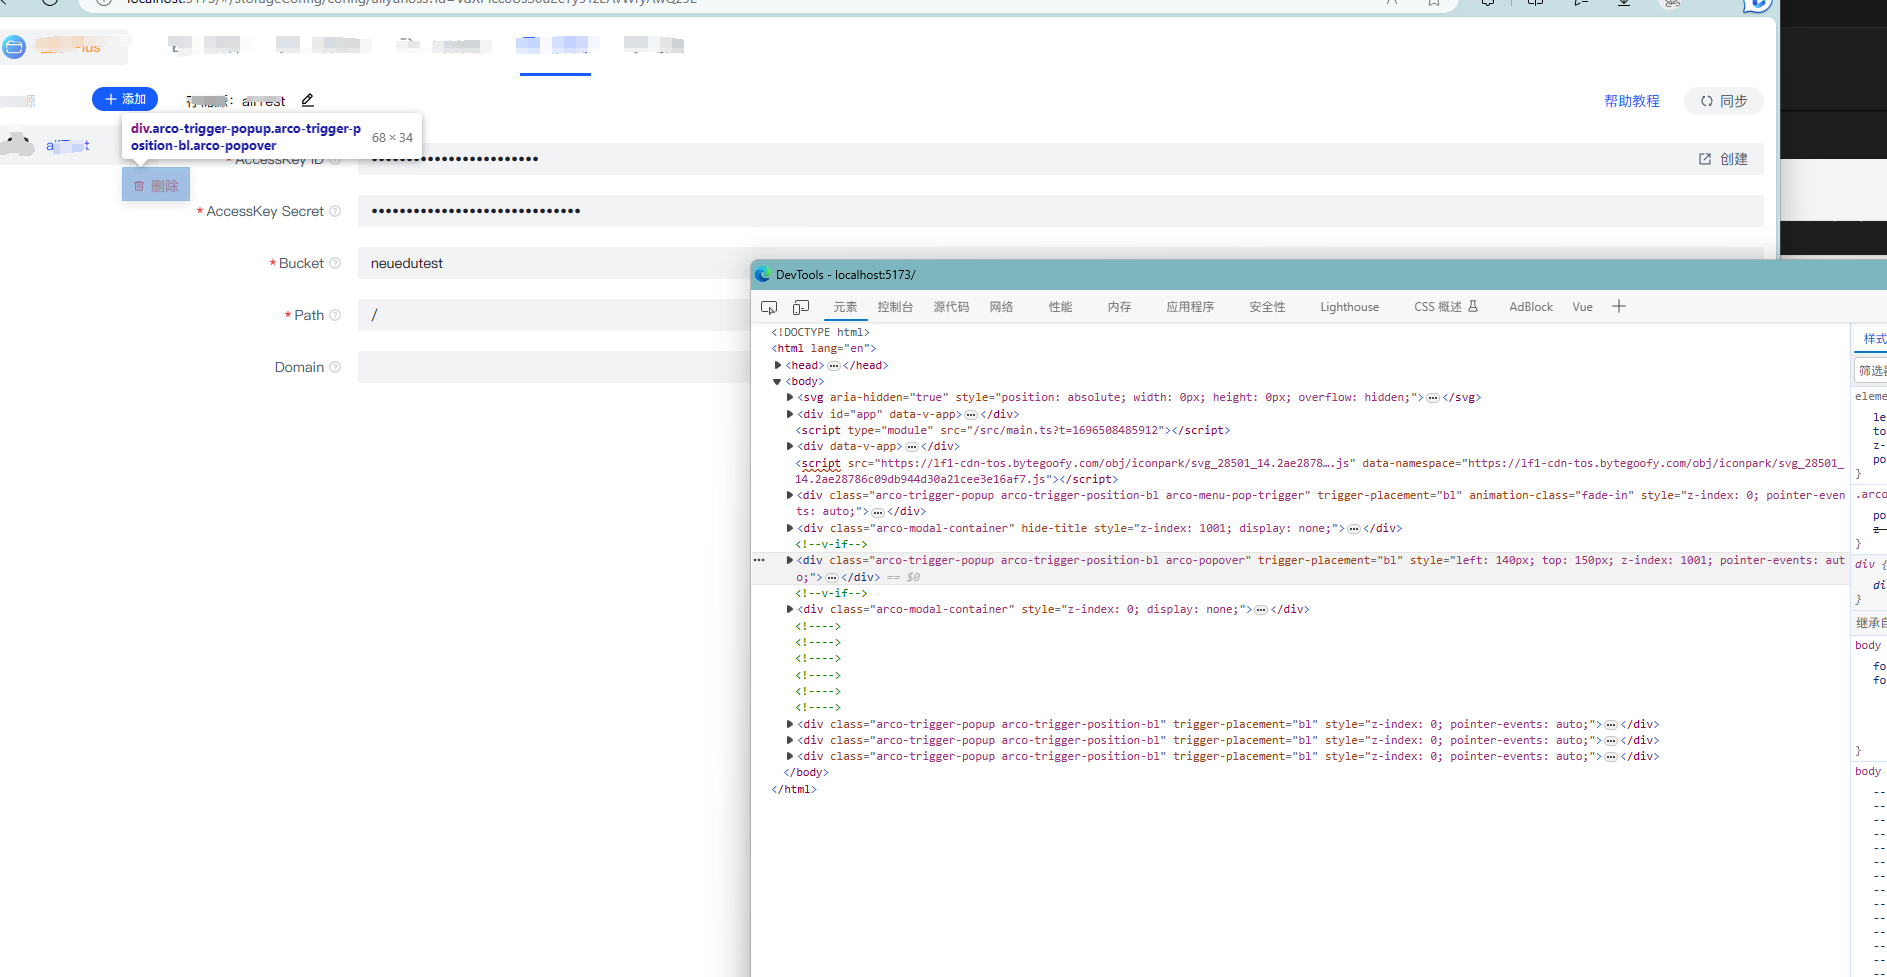This screenshot has height=977, width=1887.
Task: Select the script type="module" line
Action: pyautogui.click(x=1012, y=430)
